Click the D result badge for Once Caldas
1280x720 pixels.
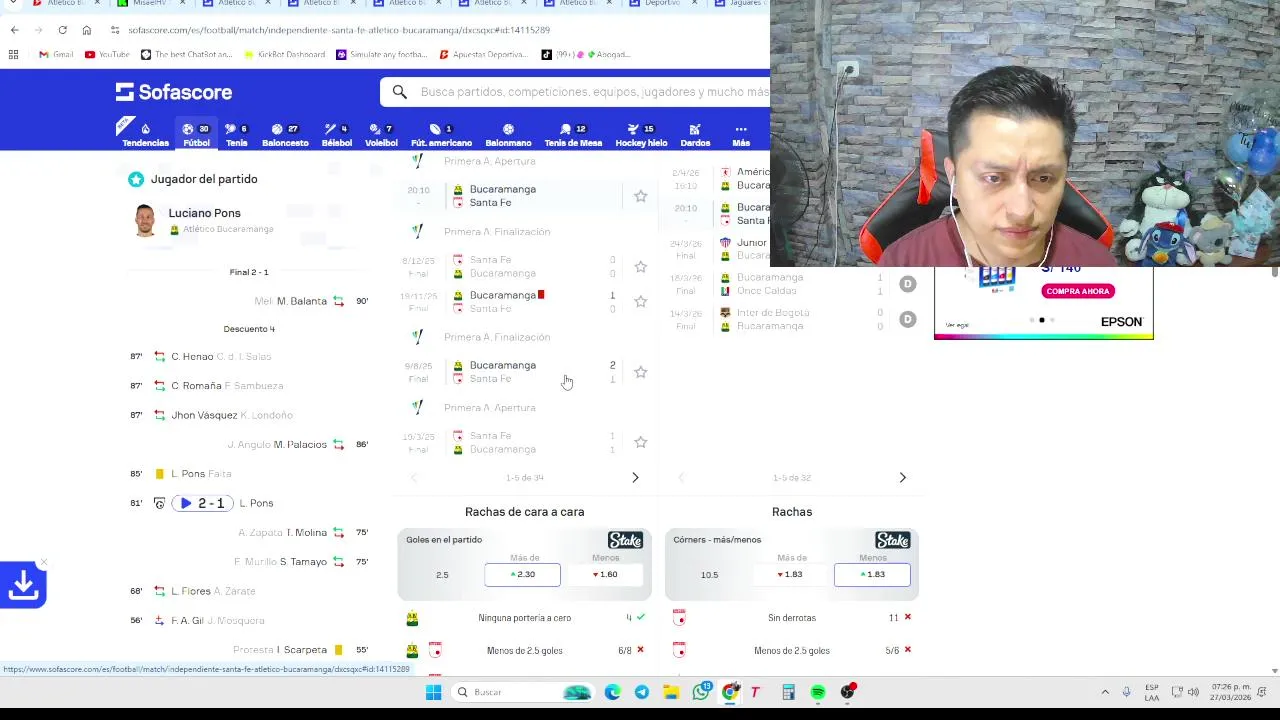coord(907,284)
